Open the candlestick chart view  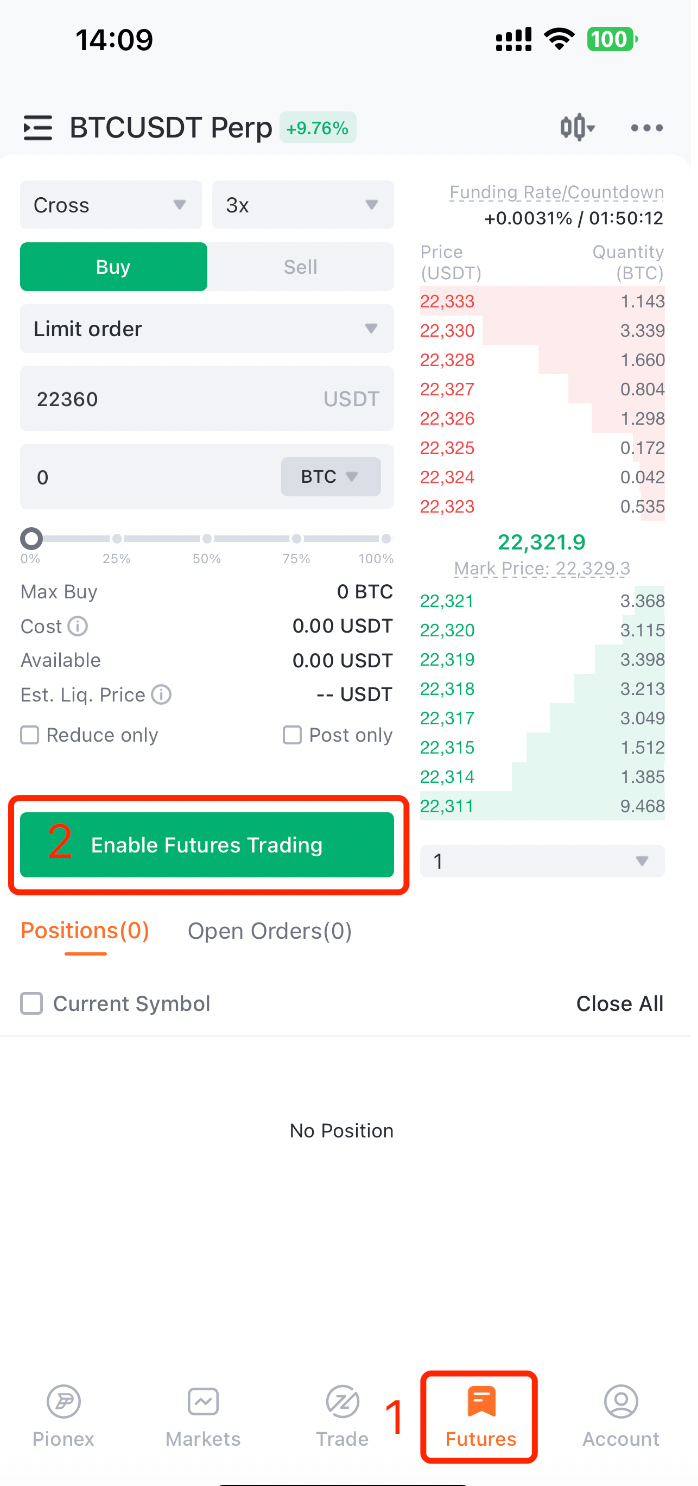(x=577, y=128)
